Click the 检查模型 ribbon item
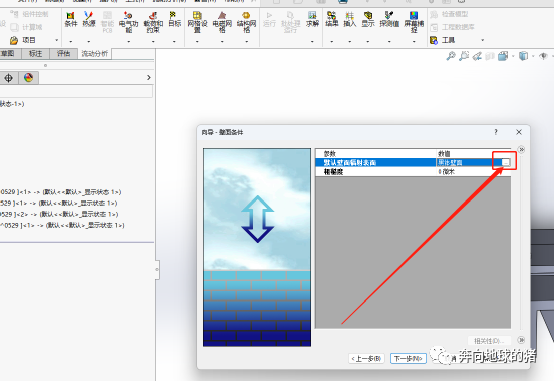This screenshot has width=554, height=381. tap(449, 14)
